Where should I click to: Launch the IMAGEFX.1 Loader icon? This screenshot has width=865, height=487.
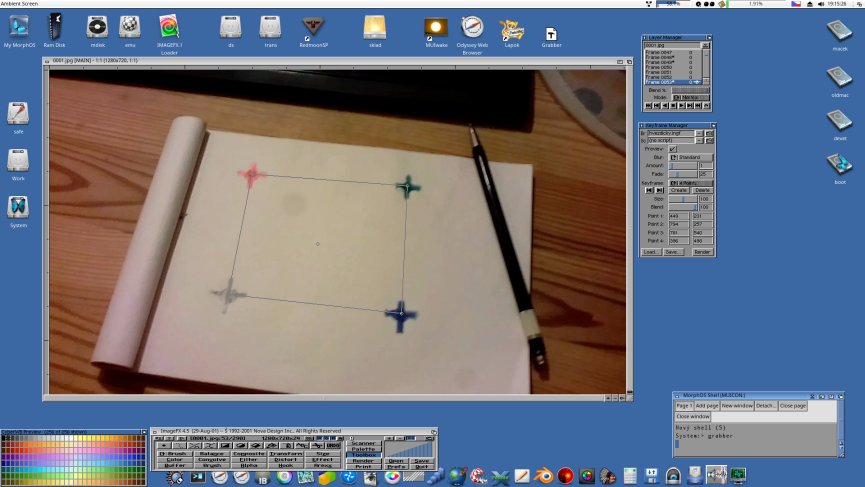[169, 28]
